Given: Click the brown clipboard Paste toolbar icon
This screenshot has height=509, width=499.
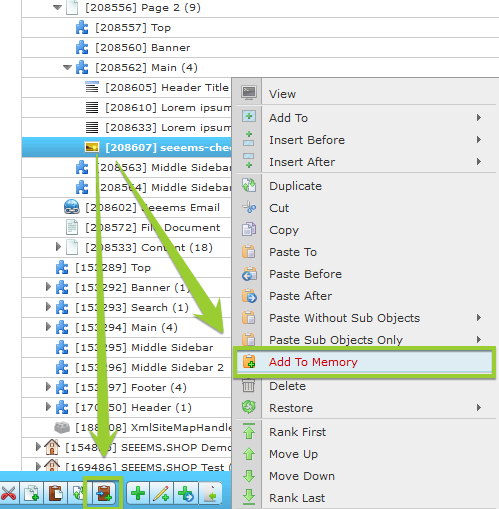Looking at the screenshot, I should click(x=55, y=493).
